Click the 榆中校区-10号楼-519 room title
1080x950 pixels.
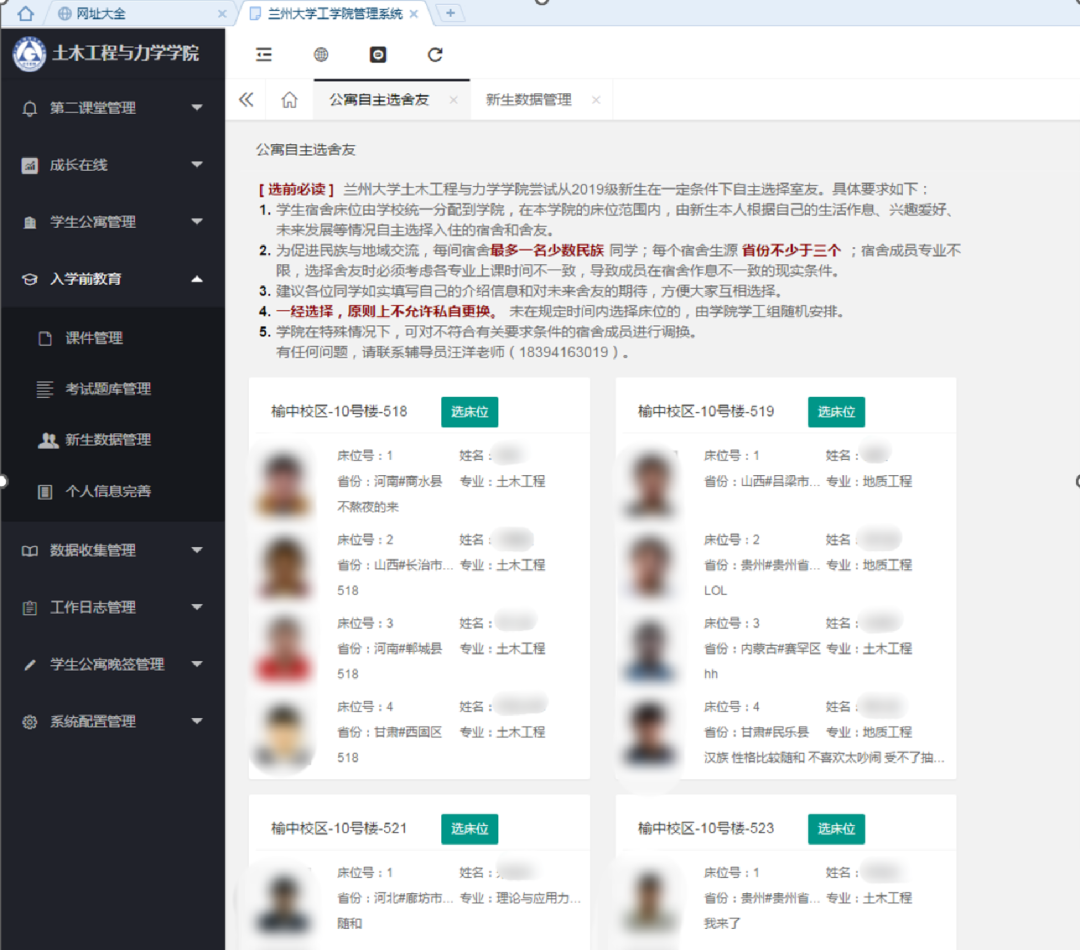click(706, 412)
